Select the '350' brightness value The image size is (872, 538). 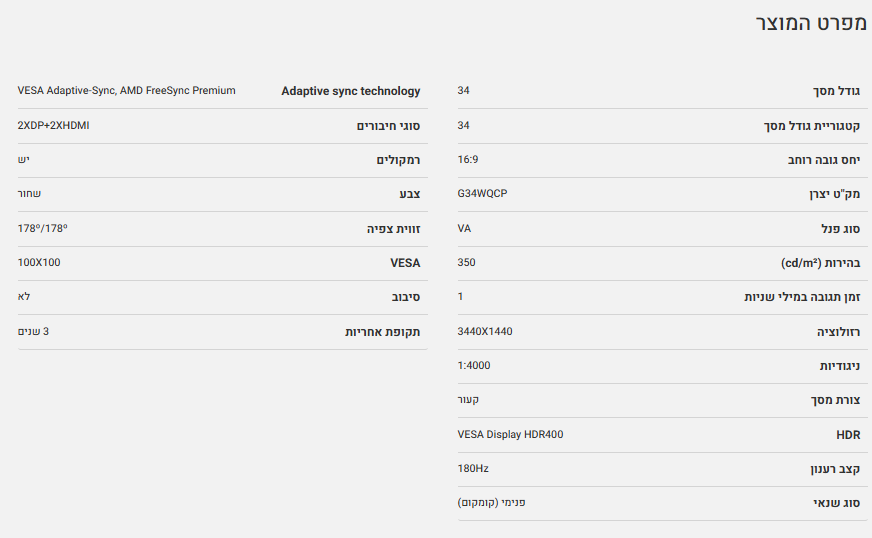(466, 262)
